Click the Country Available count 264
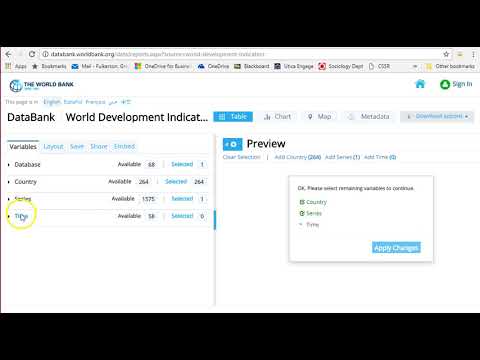Image resolution: width=480 pixels, height=360 pixels. [x=144, y=182]
